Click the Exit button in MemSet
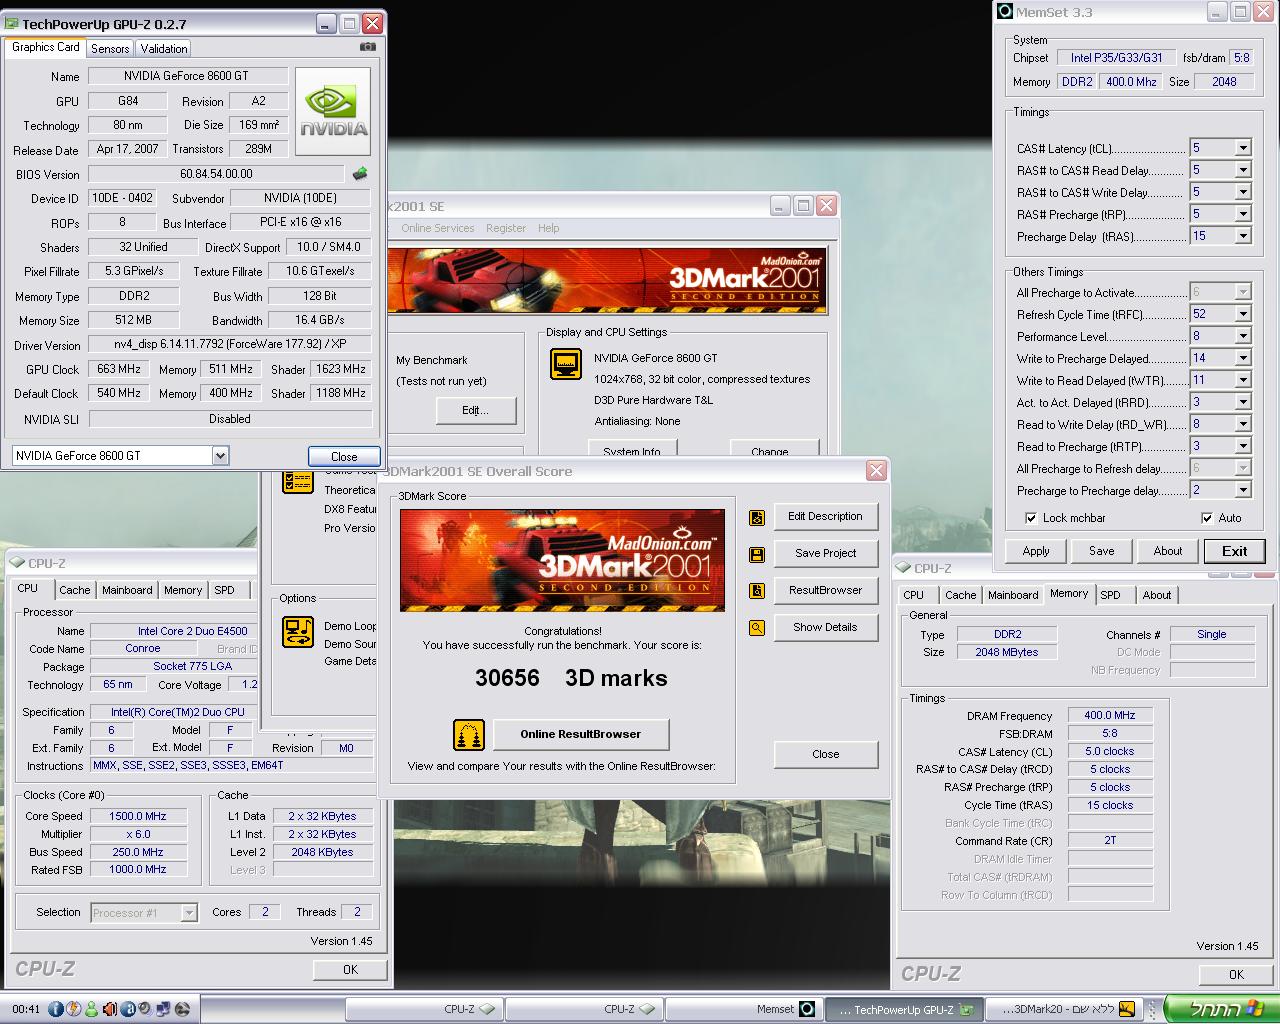The height and width of the screenshot is (1024, 1280). point(1235,551)
